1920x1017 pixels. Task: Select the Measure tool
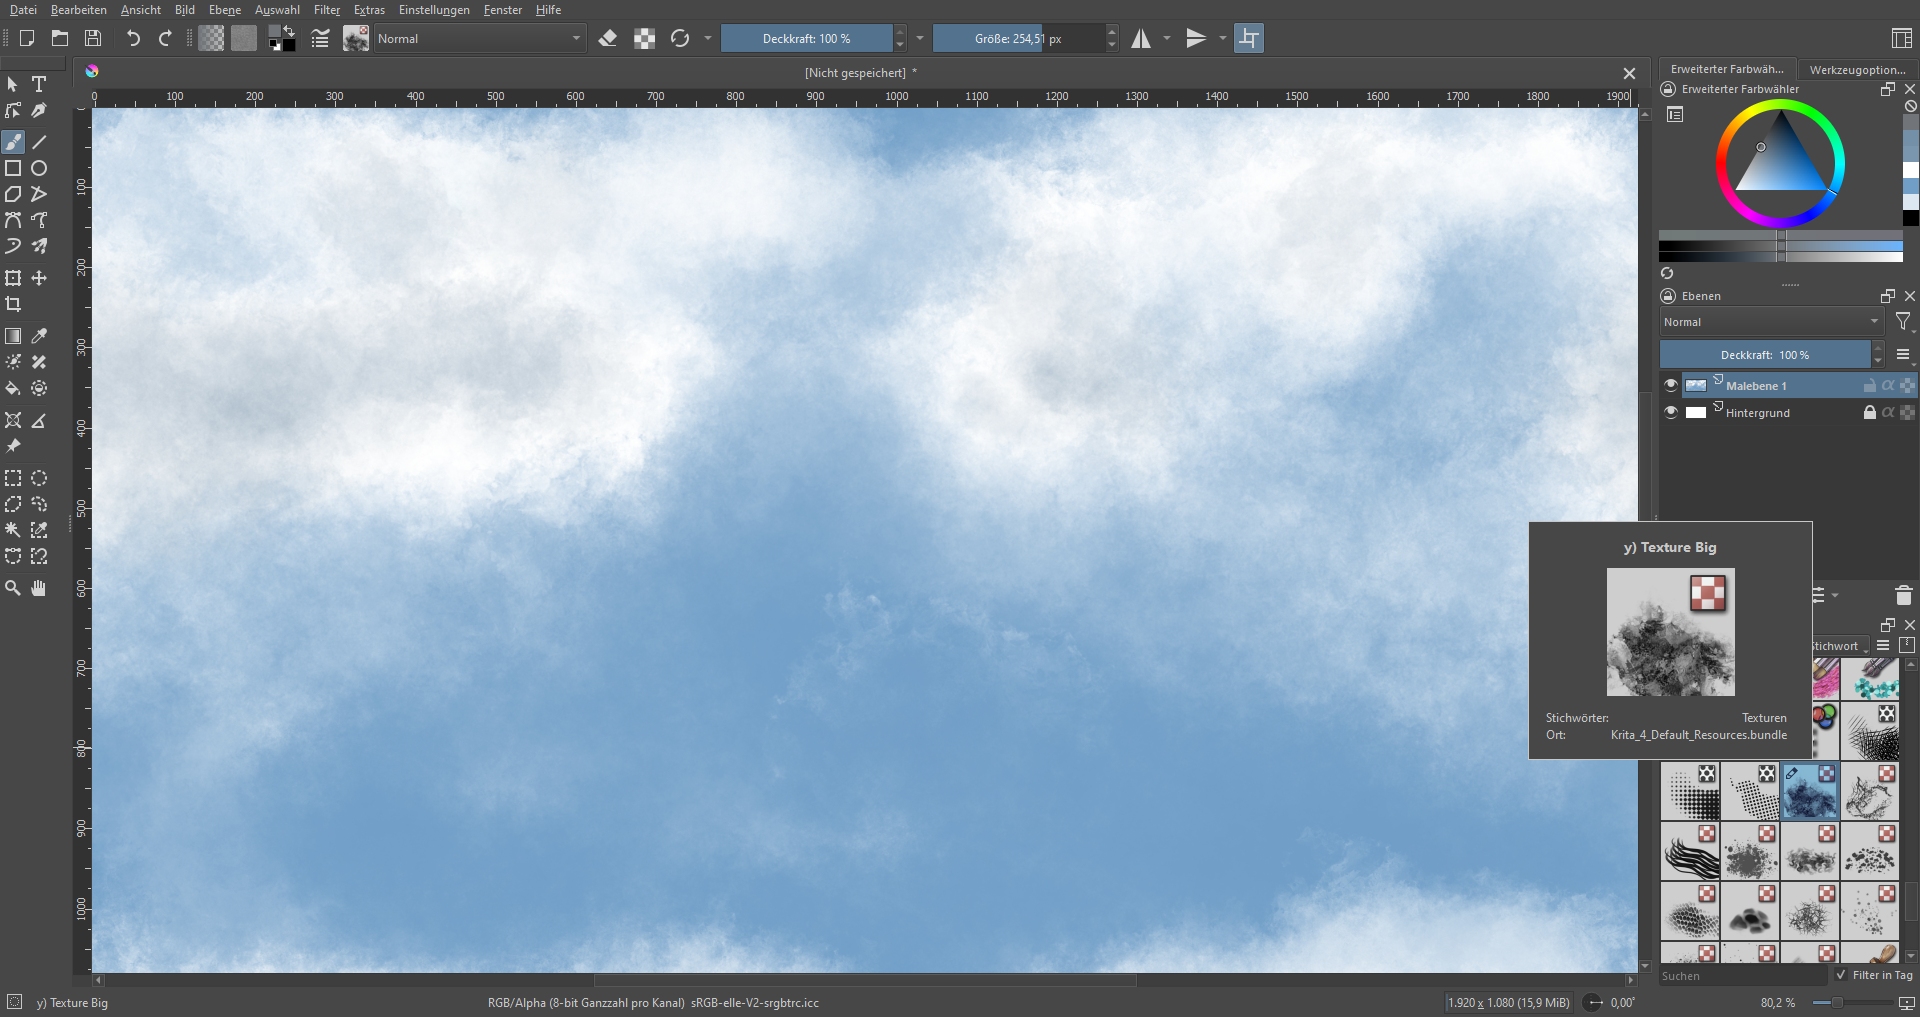(x=39, y=420)
